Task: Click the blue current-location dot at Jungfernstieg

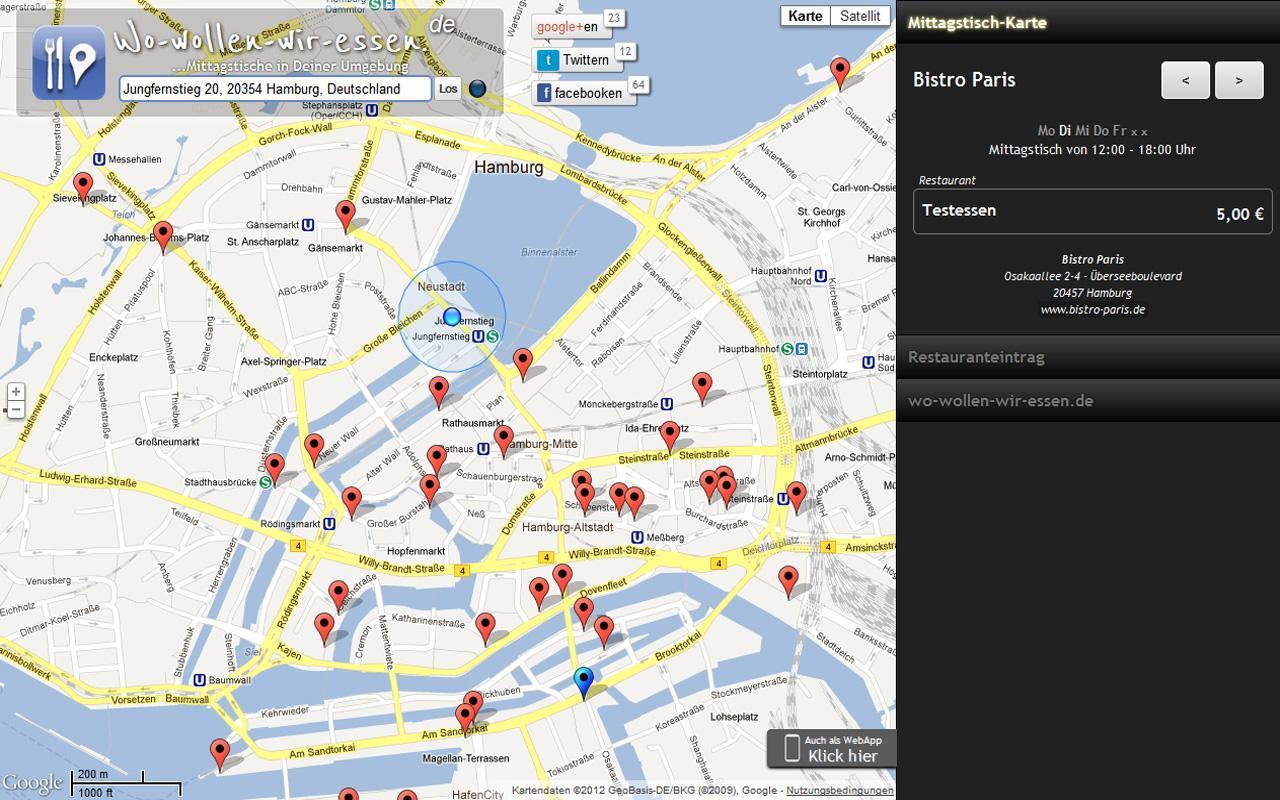Action: [x=452, y=317]
